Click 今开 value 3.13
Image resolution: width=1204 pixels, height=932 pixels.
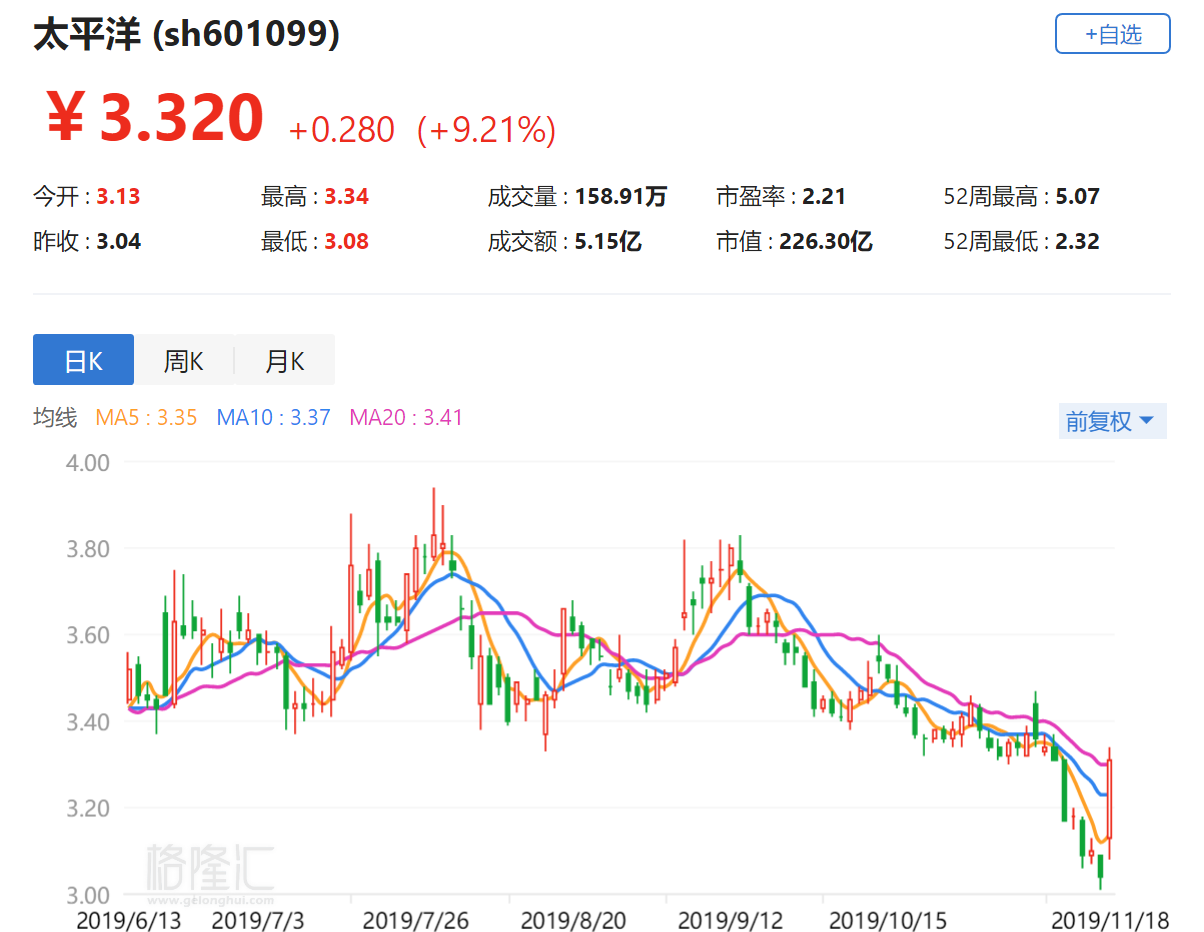pyautogui.click(x=118, y=197)
